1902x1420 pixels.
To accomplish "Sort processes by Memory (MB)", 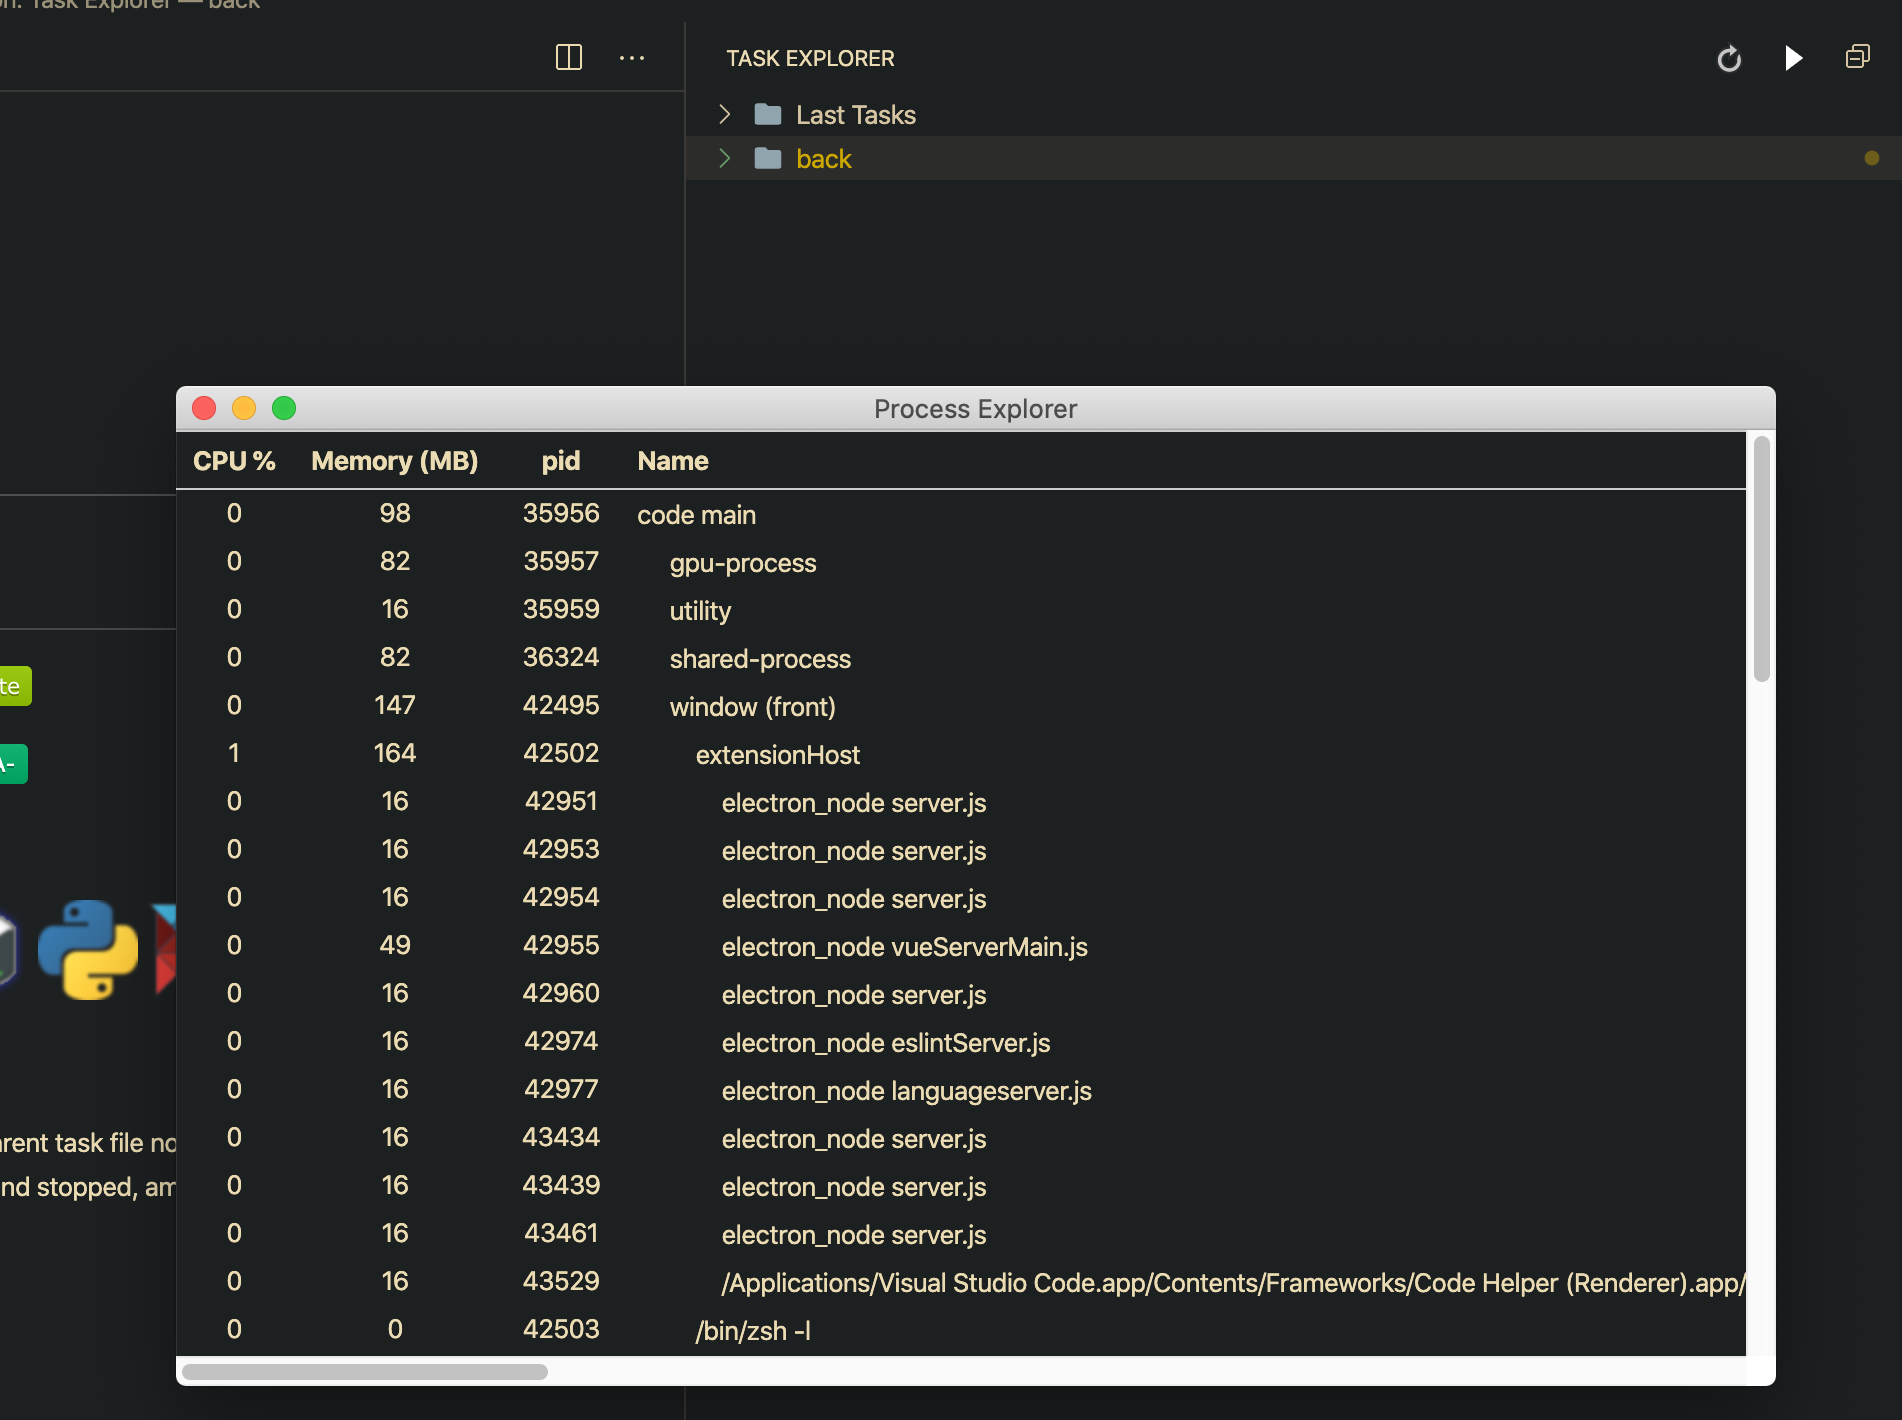I will click(x=394, y=461).
